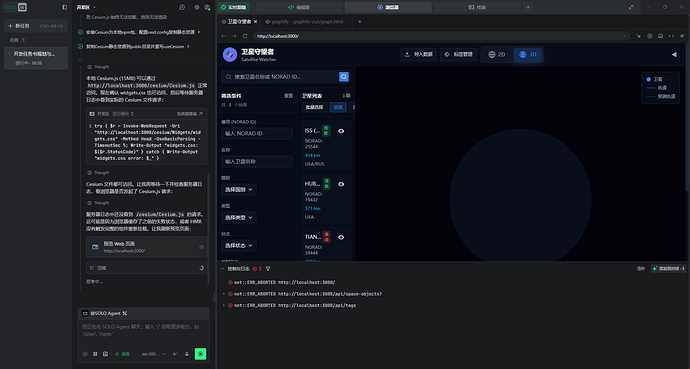Click the blue search button beside the NORAD search field

344,77
